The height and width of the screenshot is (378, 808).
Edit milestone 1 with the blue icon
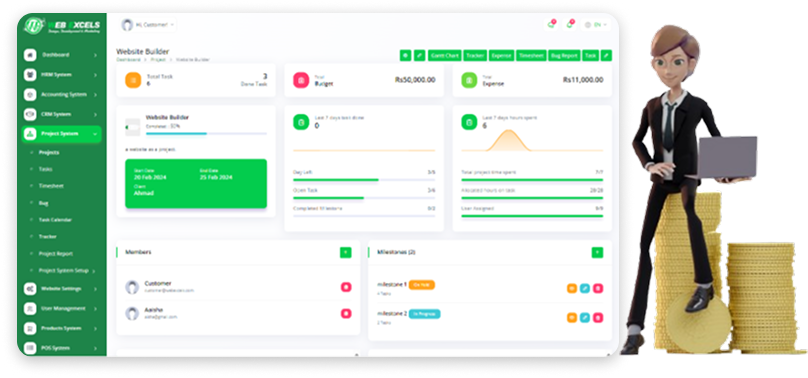(585, 288)
